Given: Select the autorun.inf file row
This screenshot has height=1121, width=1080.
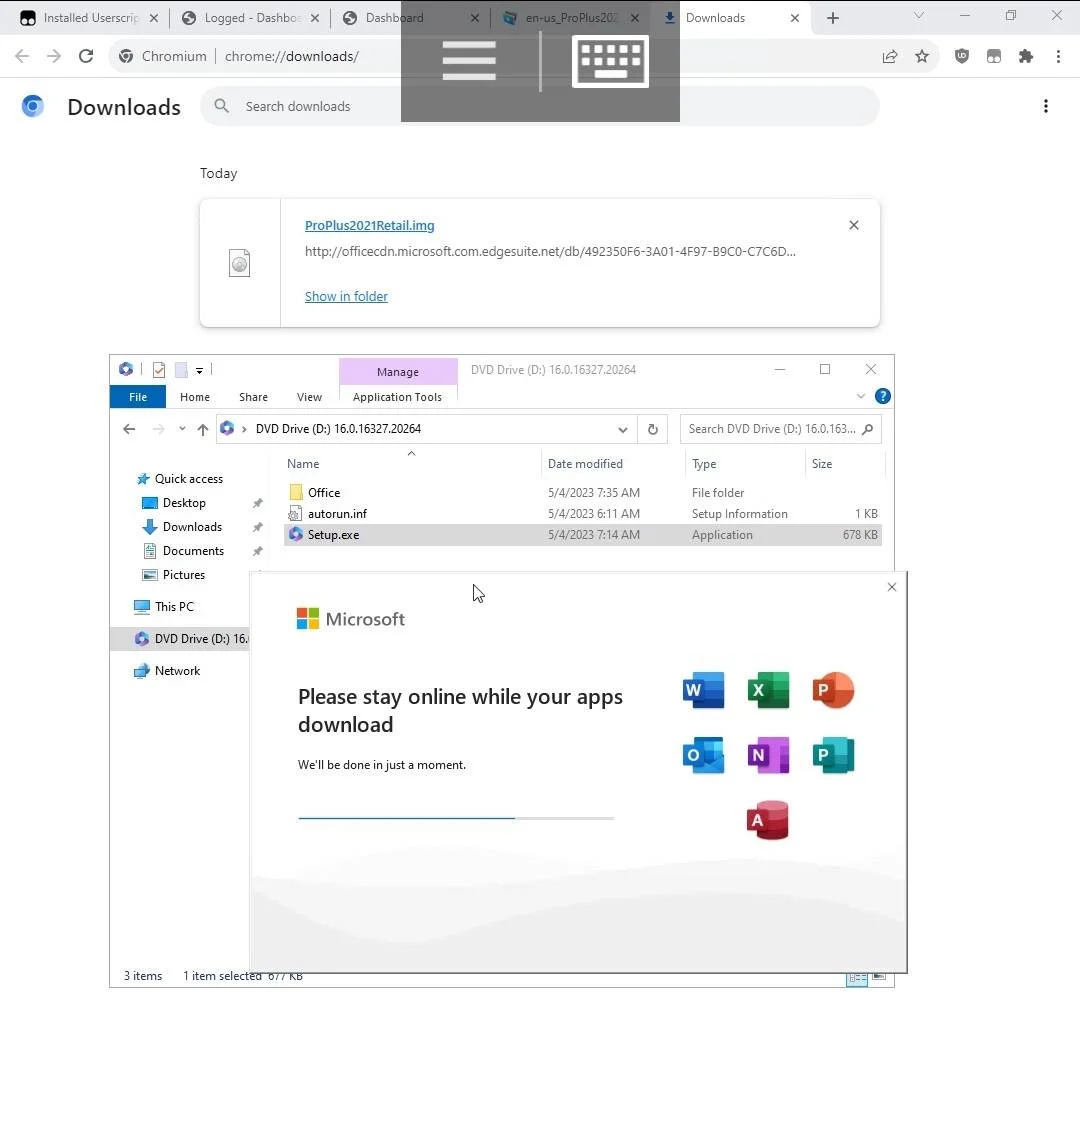Looking at the screenshot, I should pyautogui.click(x=583, y=513).
